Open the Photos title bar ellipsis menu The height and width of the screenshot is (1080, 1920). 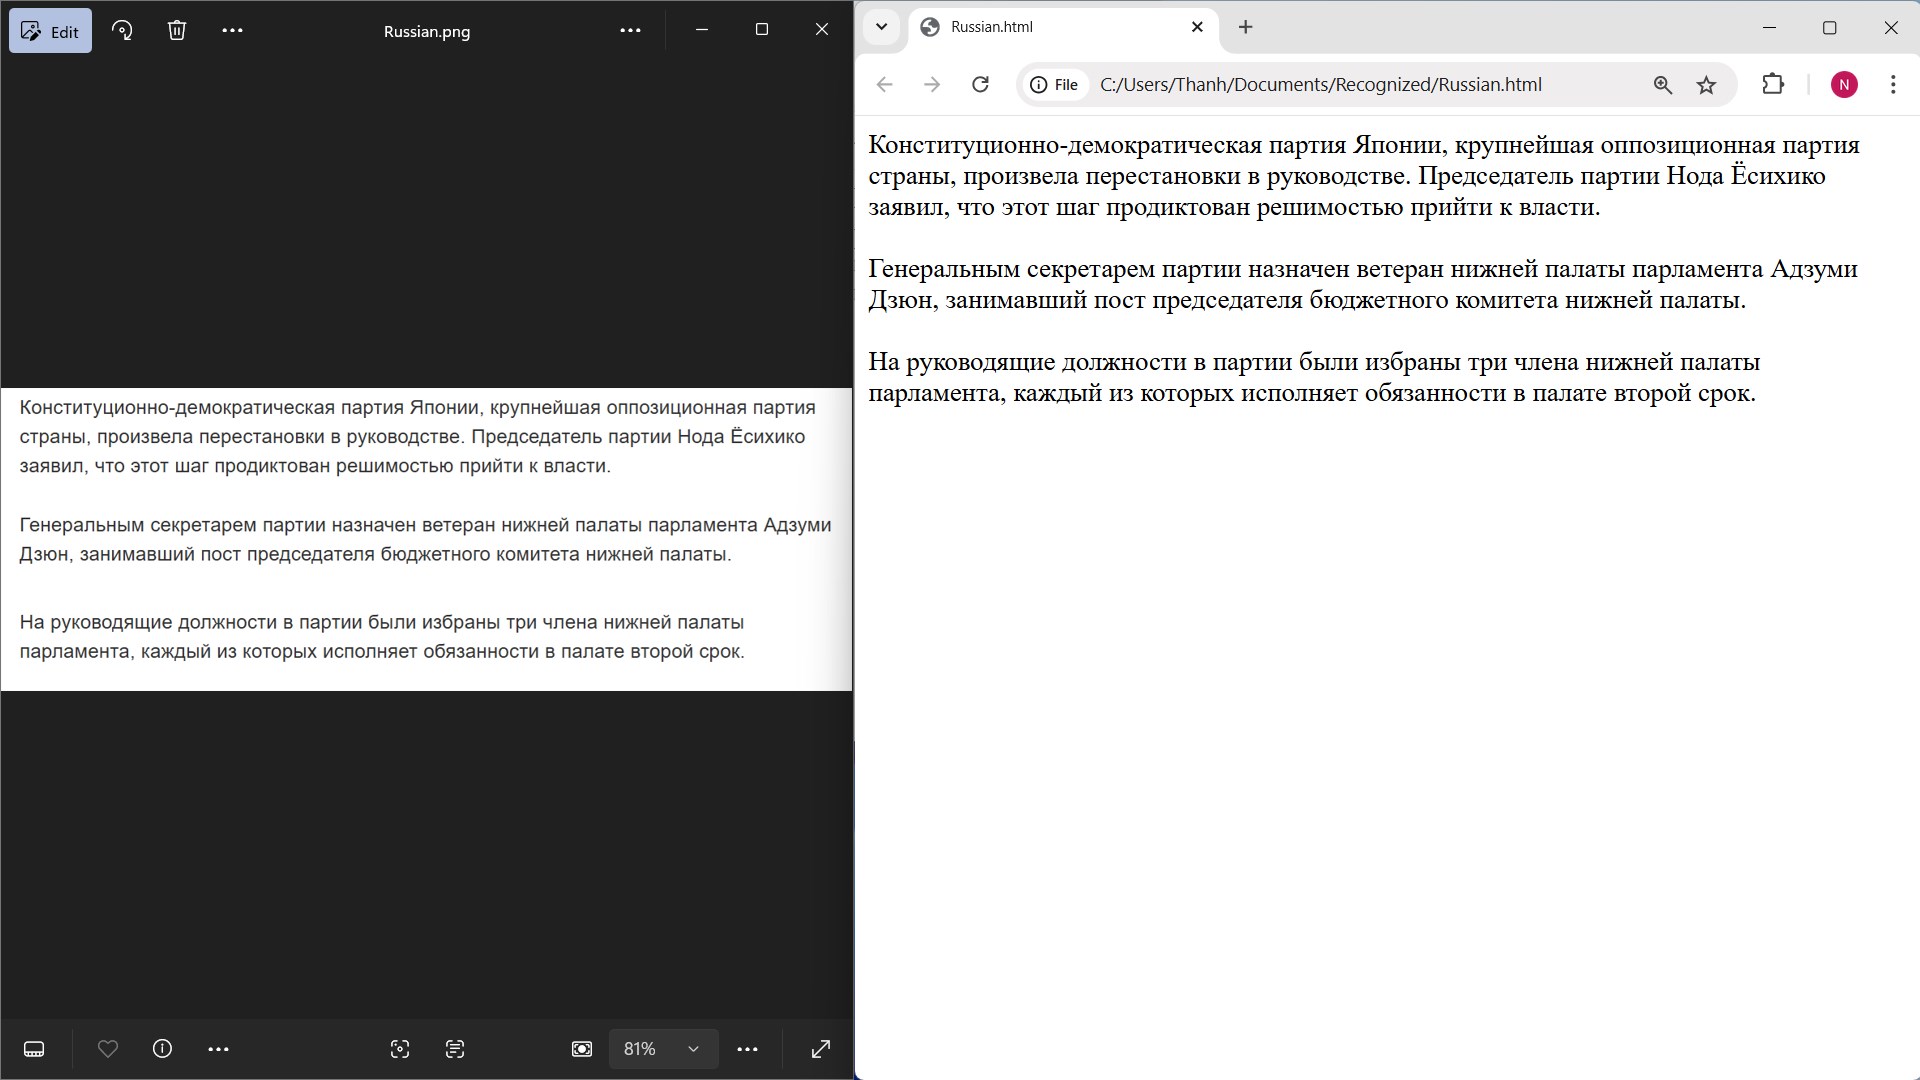coord(630,30)
